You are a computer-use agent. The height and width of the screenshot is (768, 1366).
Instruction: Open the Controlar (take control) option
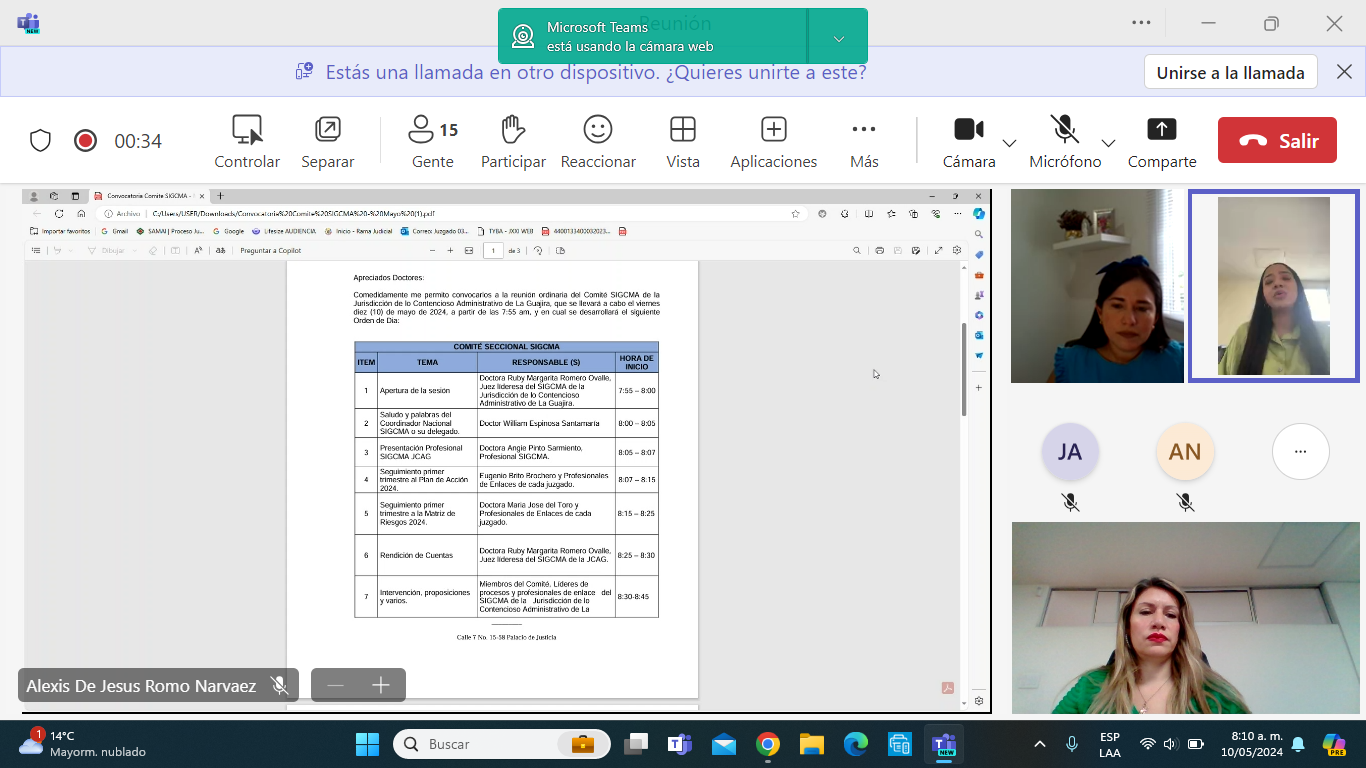(x=247, y=141)
